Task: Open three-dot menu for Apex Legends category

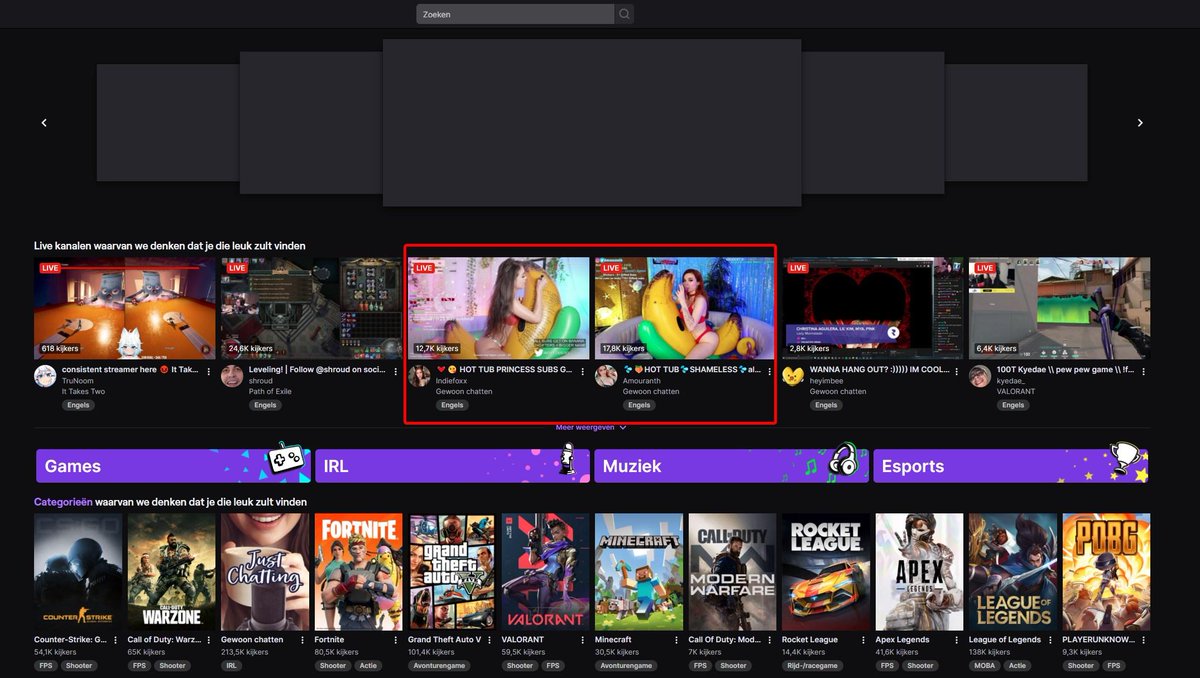Action: point(957,640)
